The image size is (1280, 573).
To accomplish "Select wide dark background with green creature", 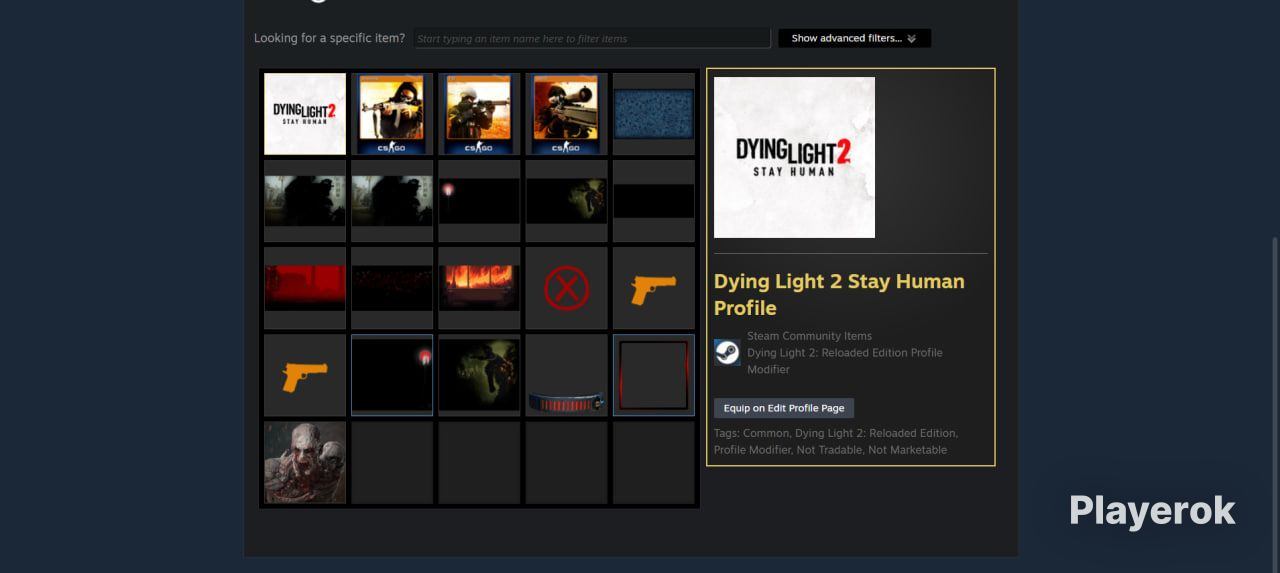I will (x=566, y=201).
